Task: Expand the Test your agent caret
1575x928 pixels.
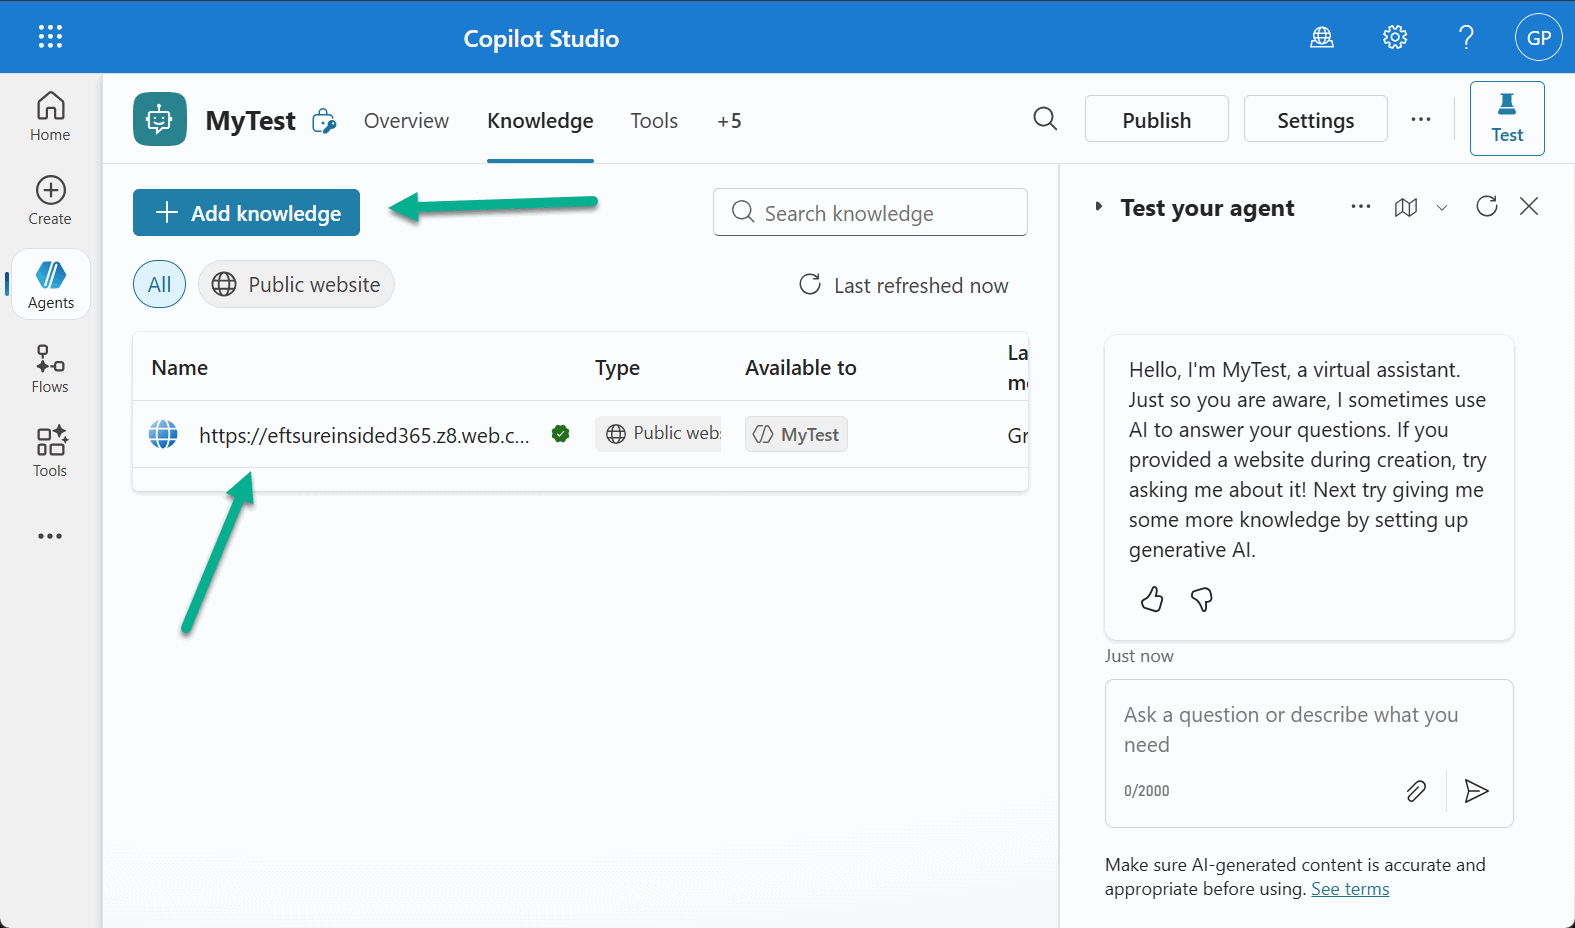Action: point(1099,207)
